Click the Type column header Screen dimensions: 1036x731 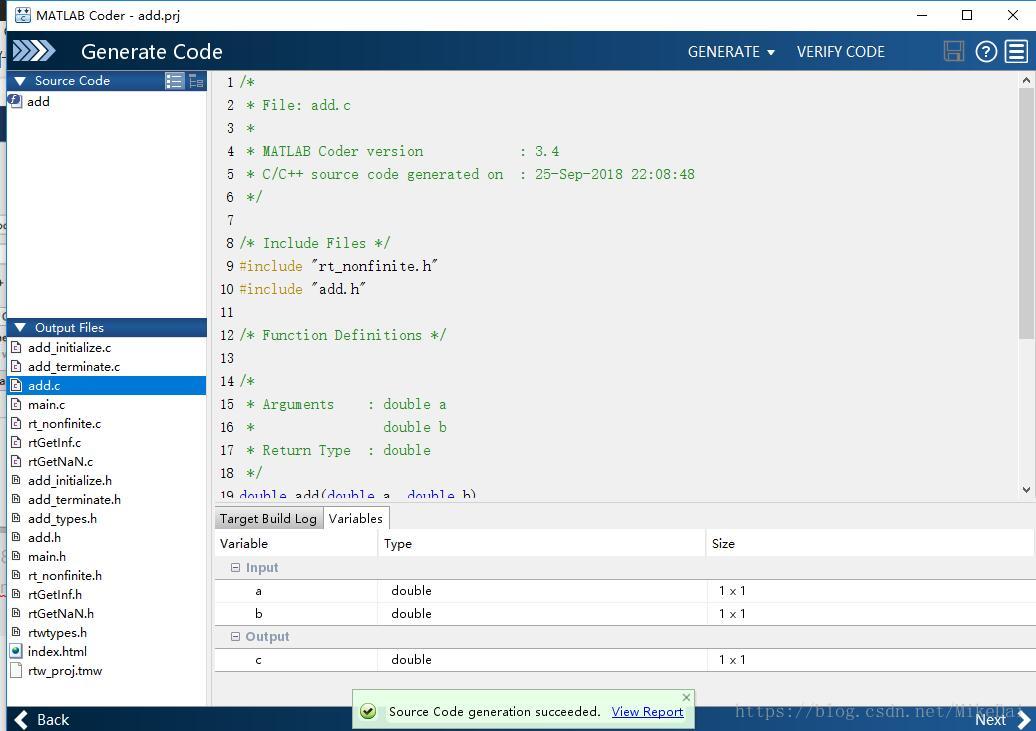coord(542,543)
